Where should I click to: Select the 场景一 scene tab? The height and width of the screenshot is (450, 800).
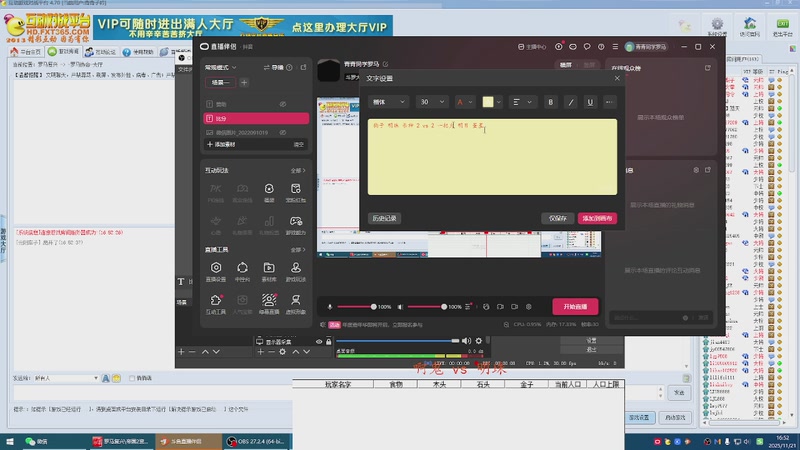click(x=221, y=83)
